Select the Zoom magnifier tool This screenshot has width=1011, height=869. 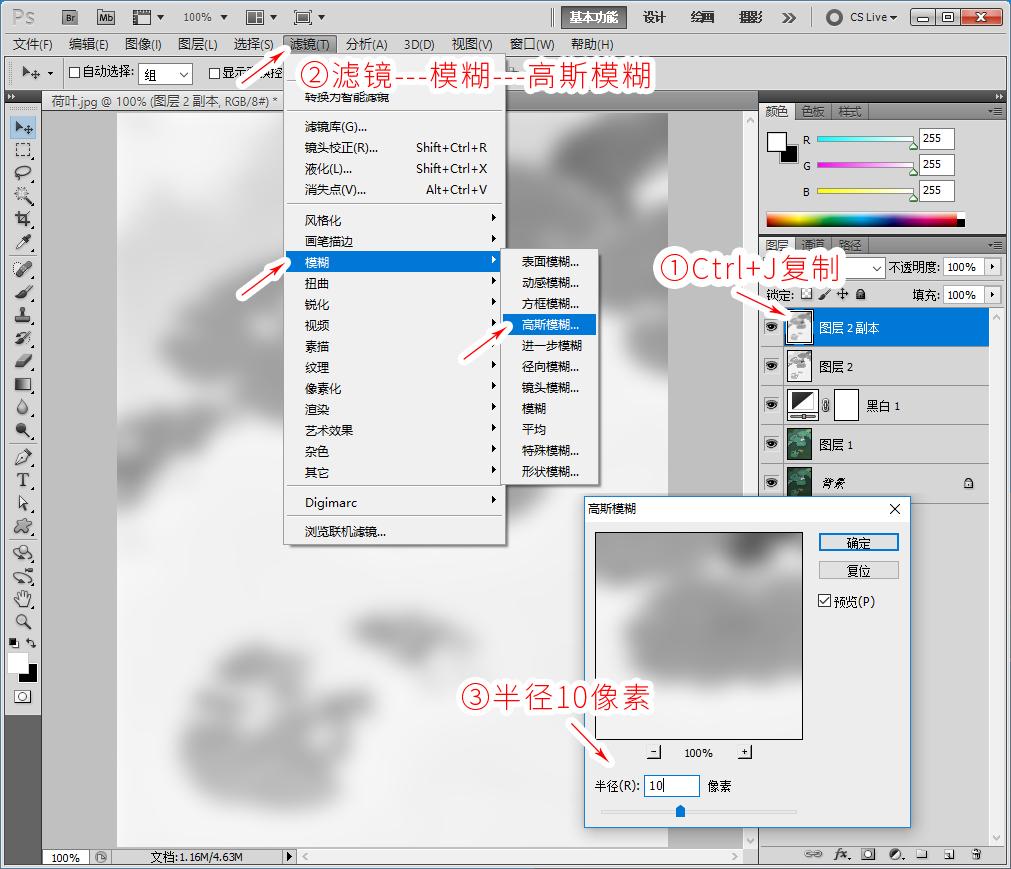[x=23, y=621]
